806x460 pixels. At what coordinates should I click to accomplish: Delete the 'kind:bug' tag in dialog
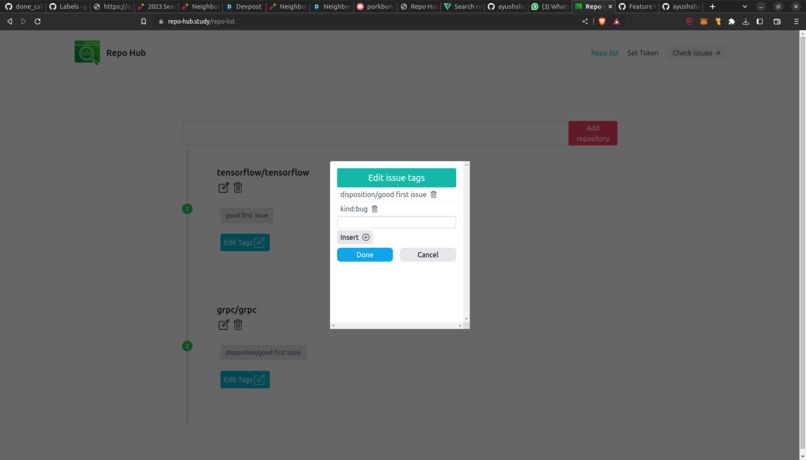[x=374, y=209]
